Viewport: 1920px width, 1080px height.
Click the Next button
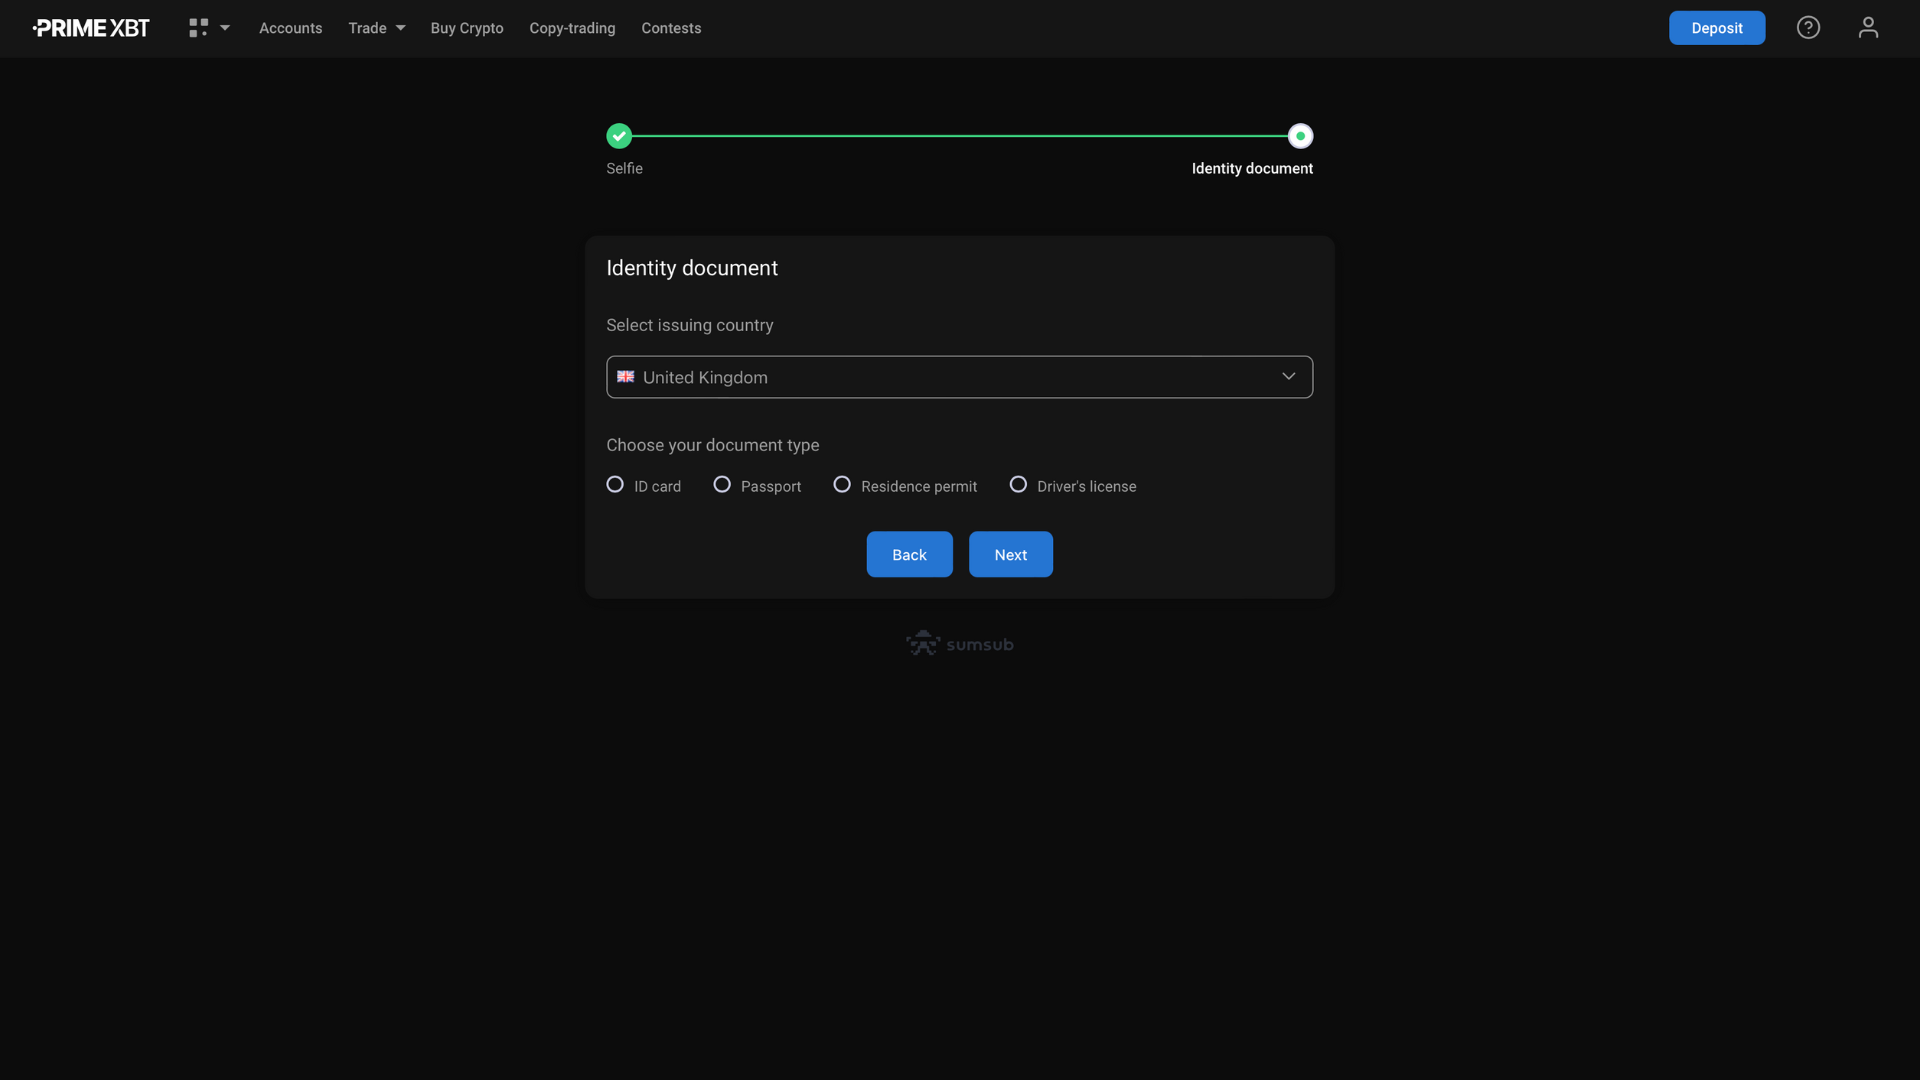click(1010, 554)
